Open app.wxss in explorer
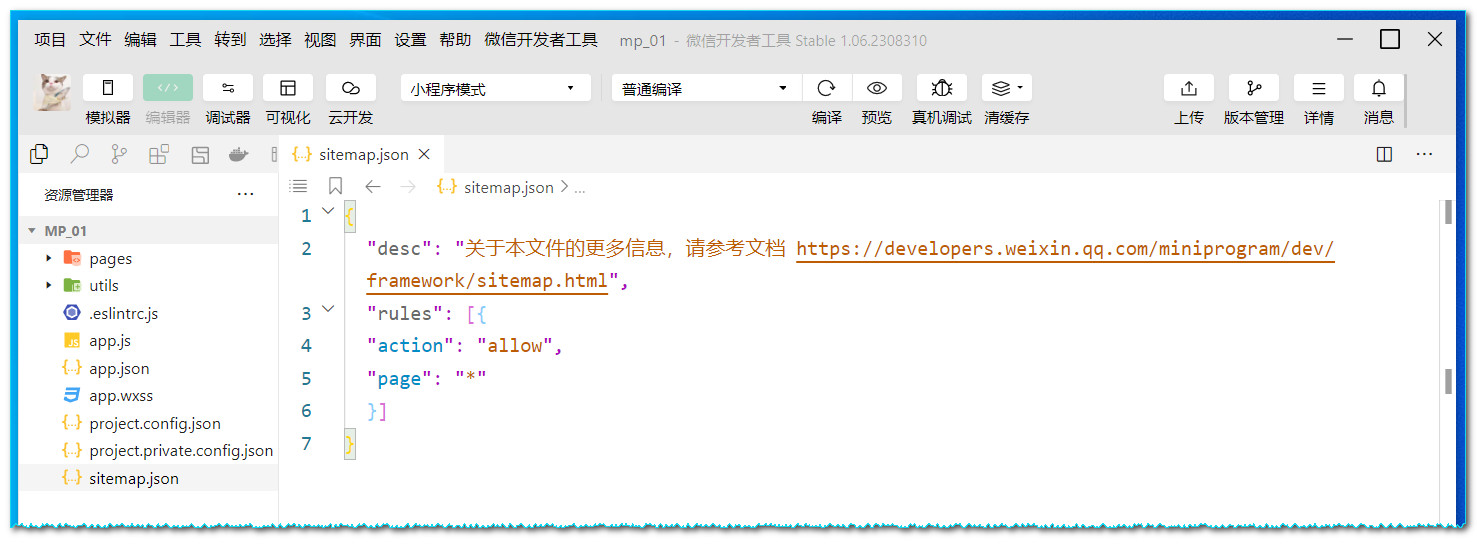The width and height of the screenshot is (1477, 545). tap(148, 395)
